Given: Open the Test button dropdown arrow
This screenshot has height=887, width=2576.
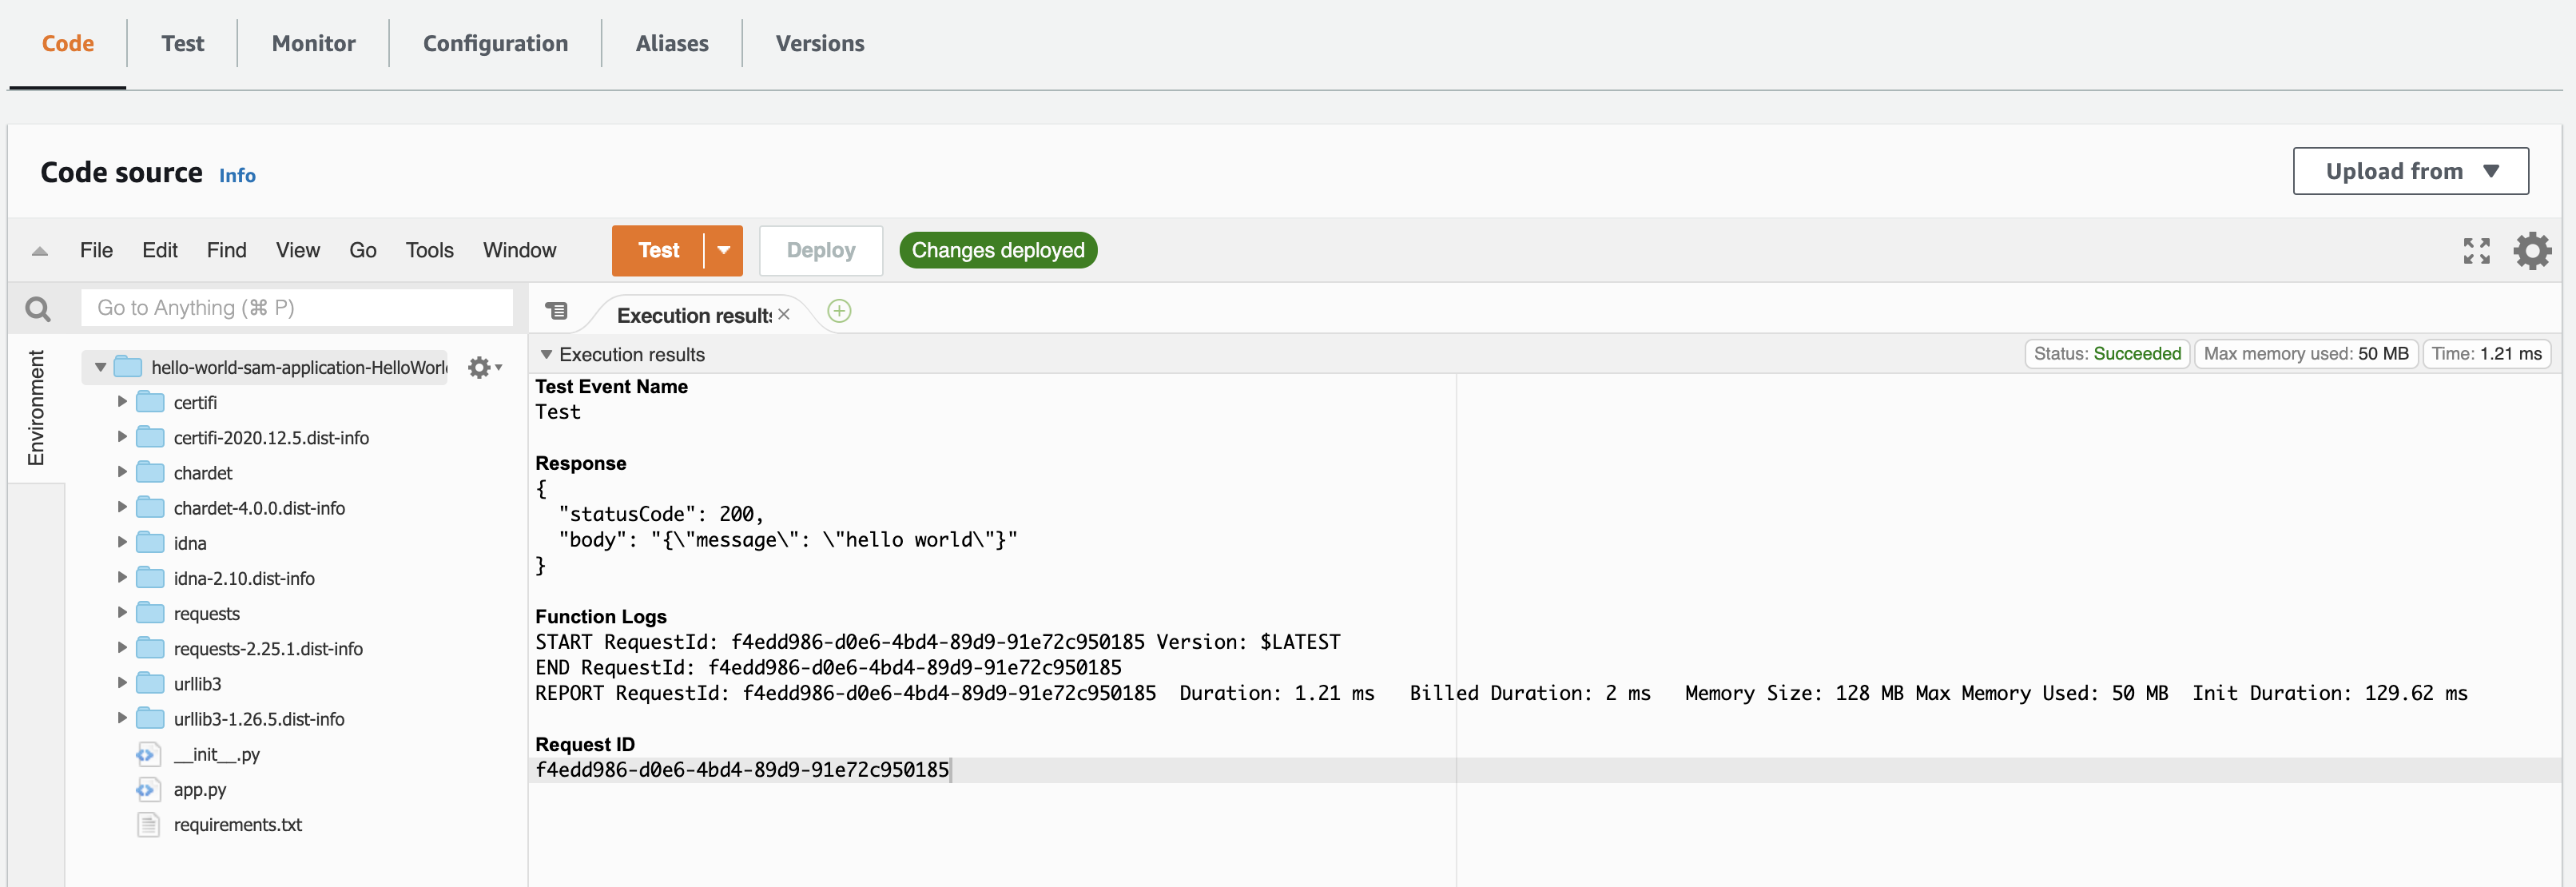Looking at the screenshot, I should click(x=723, y=251).
